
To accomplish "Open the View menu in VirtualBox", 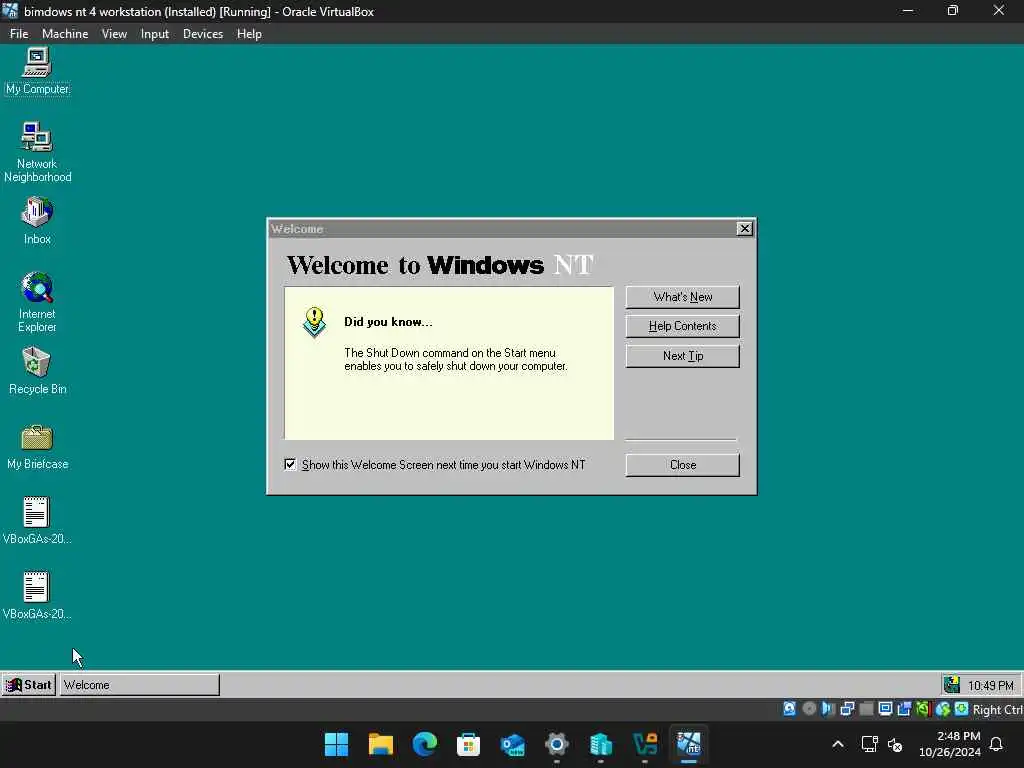I will [114, 34].
